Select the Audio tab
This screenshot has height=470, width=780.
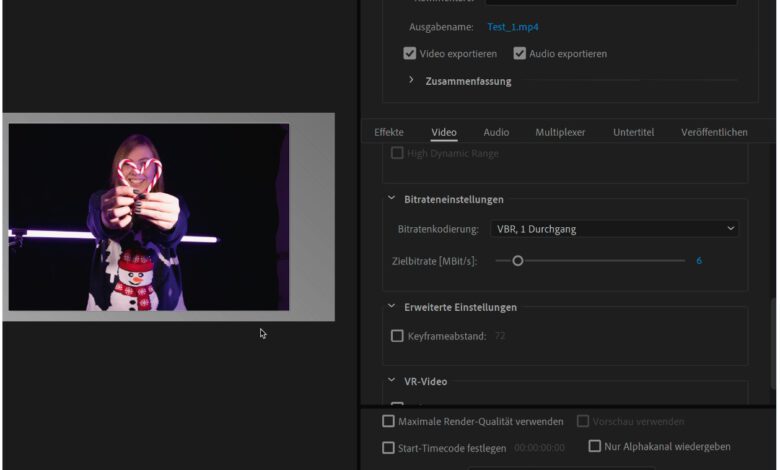tap(496, 132)
